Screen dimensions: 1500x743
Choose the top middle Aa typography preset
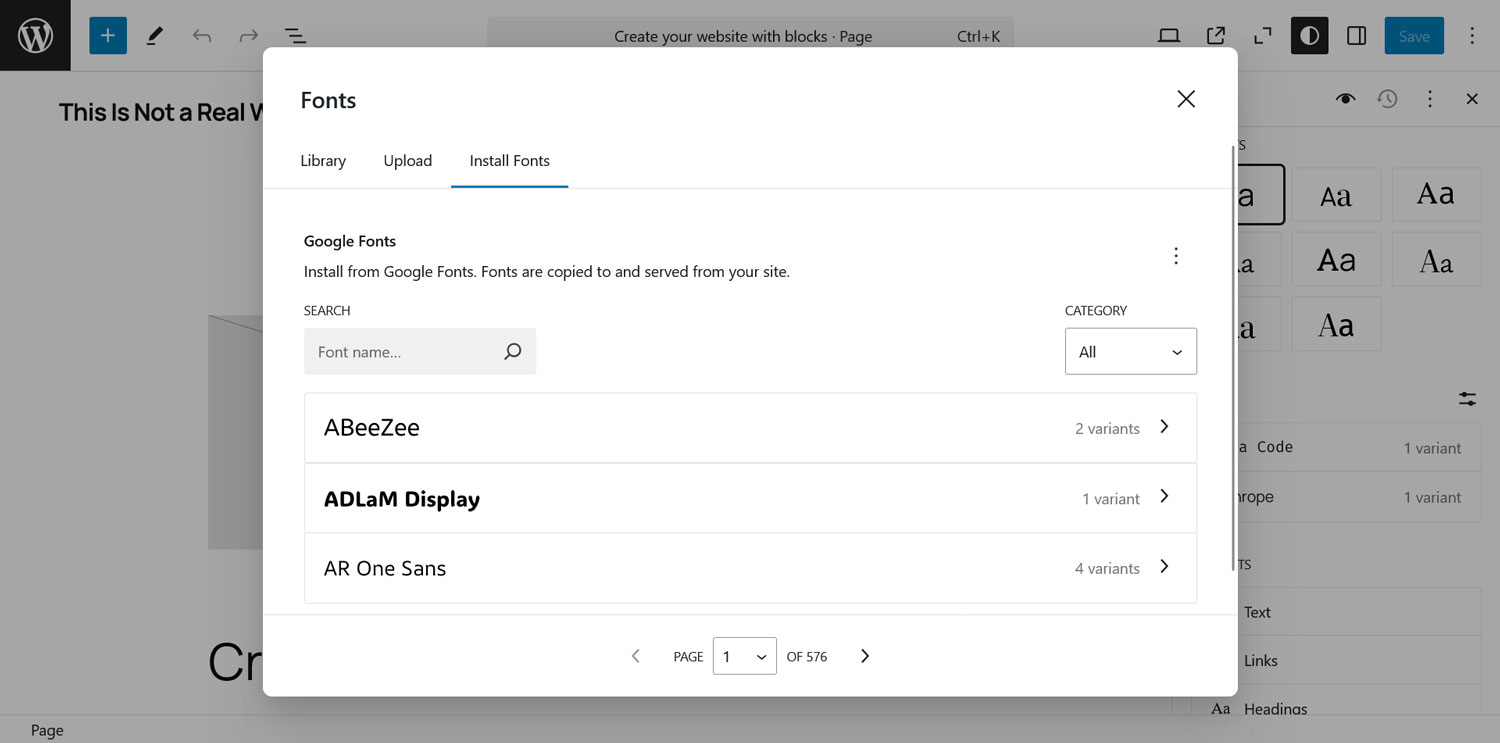coord(1336,195)
